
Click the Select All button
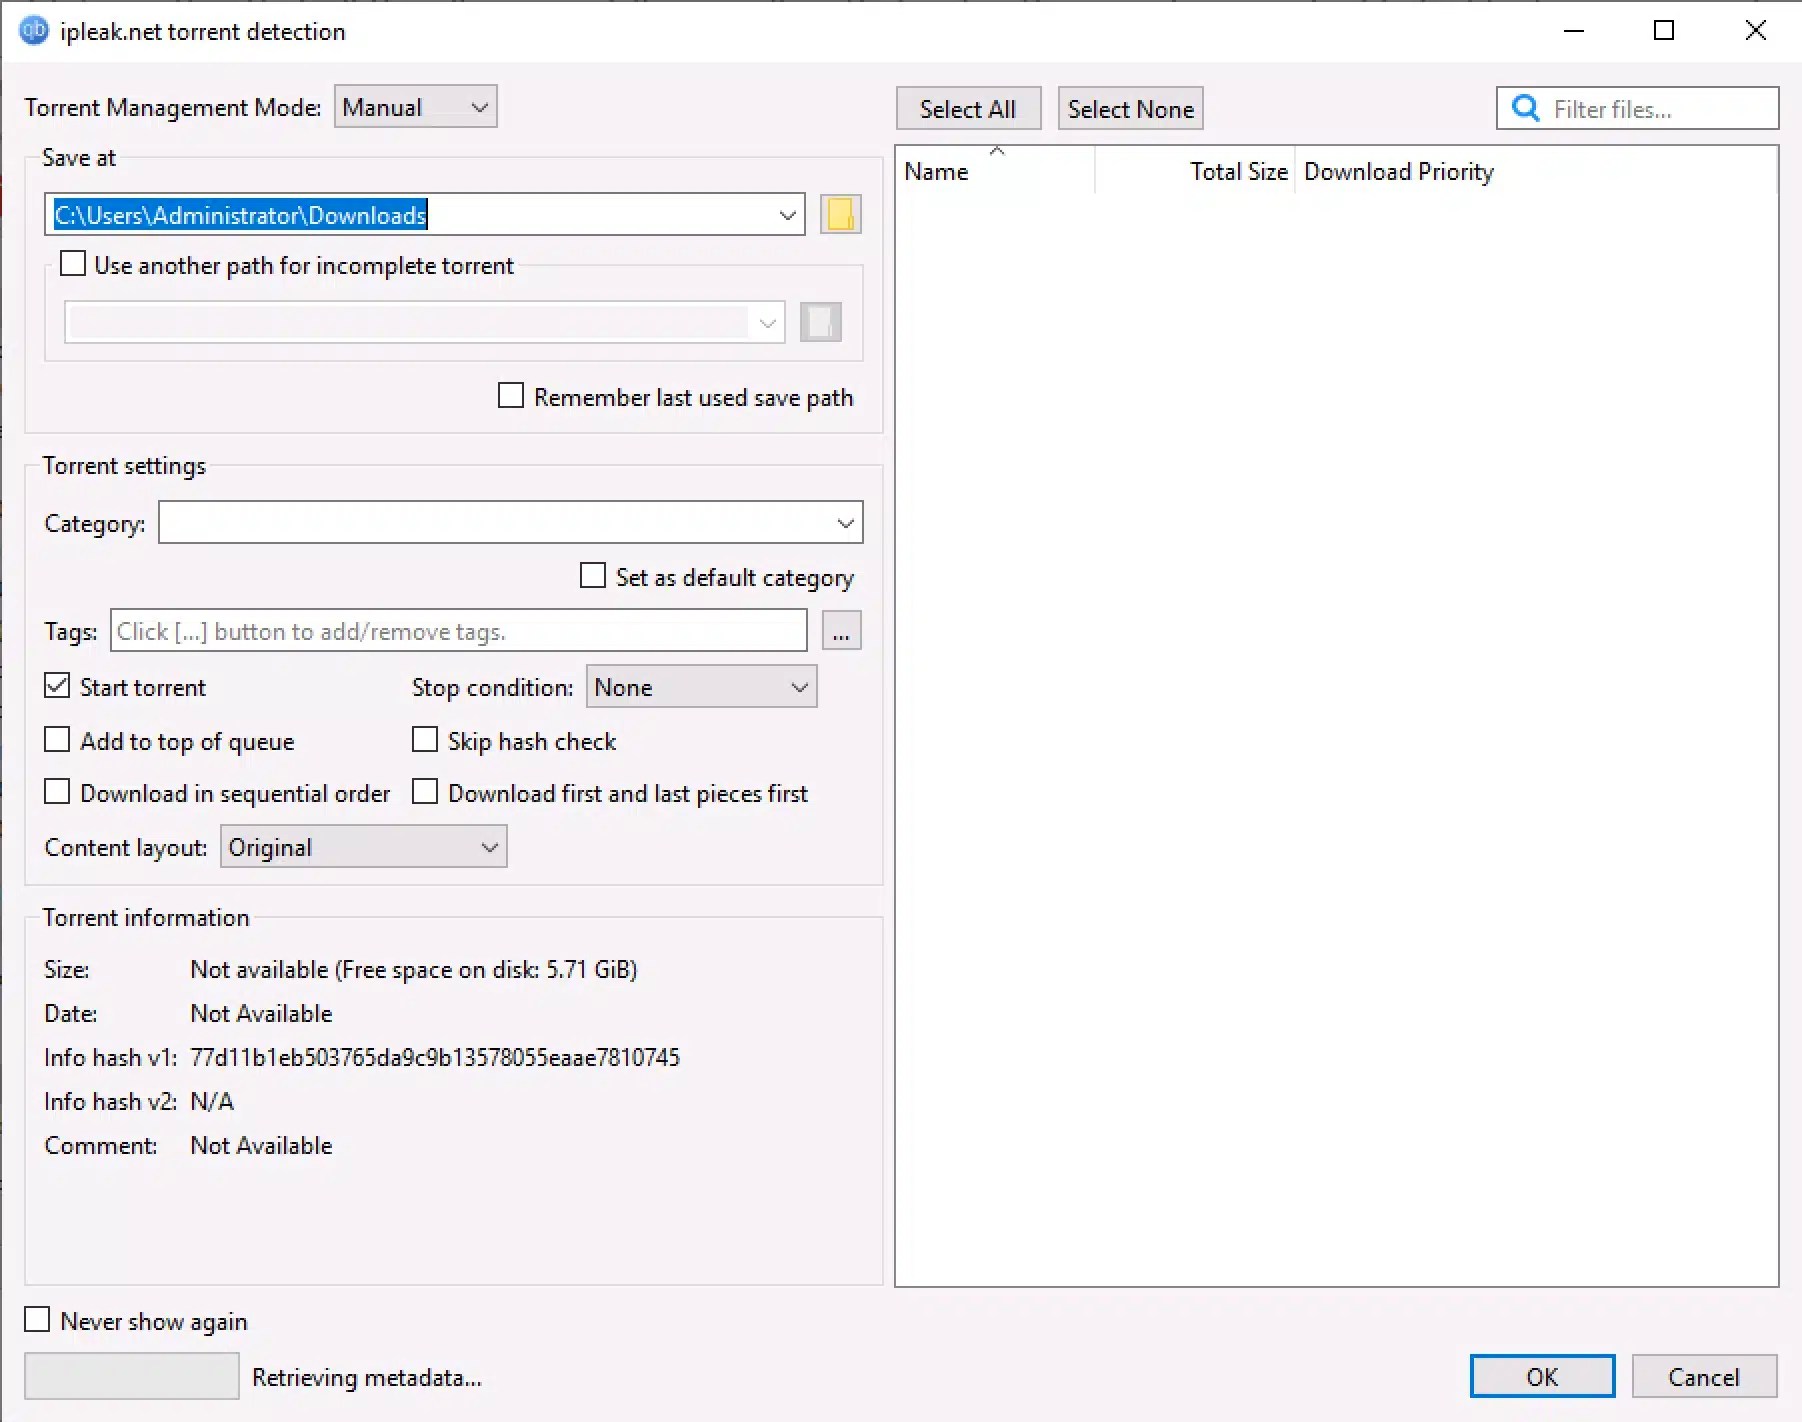pos(967,108)
